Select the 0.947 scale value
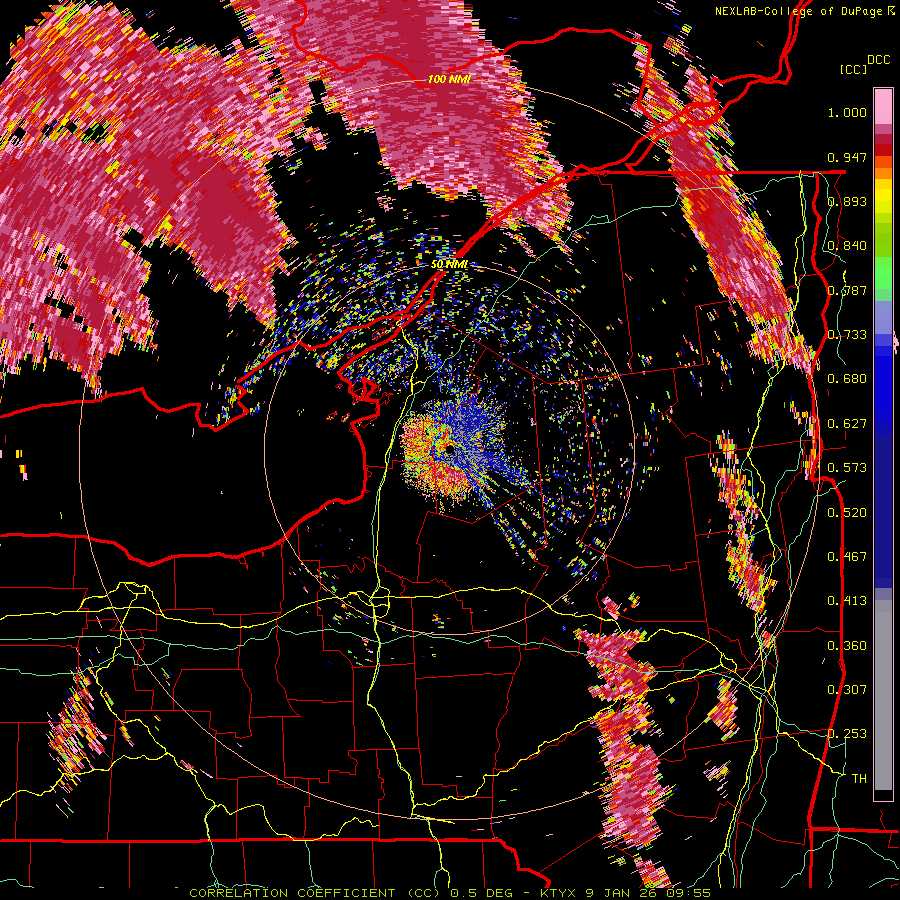900x900 pixels. click(x=847, y=157)
